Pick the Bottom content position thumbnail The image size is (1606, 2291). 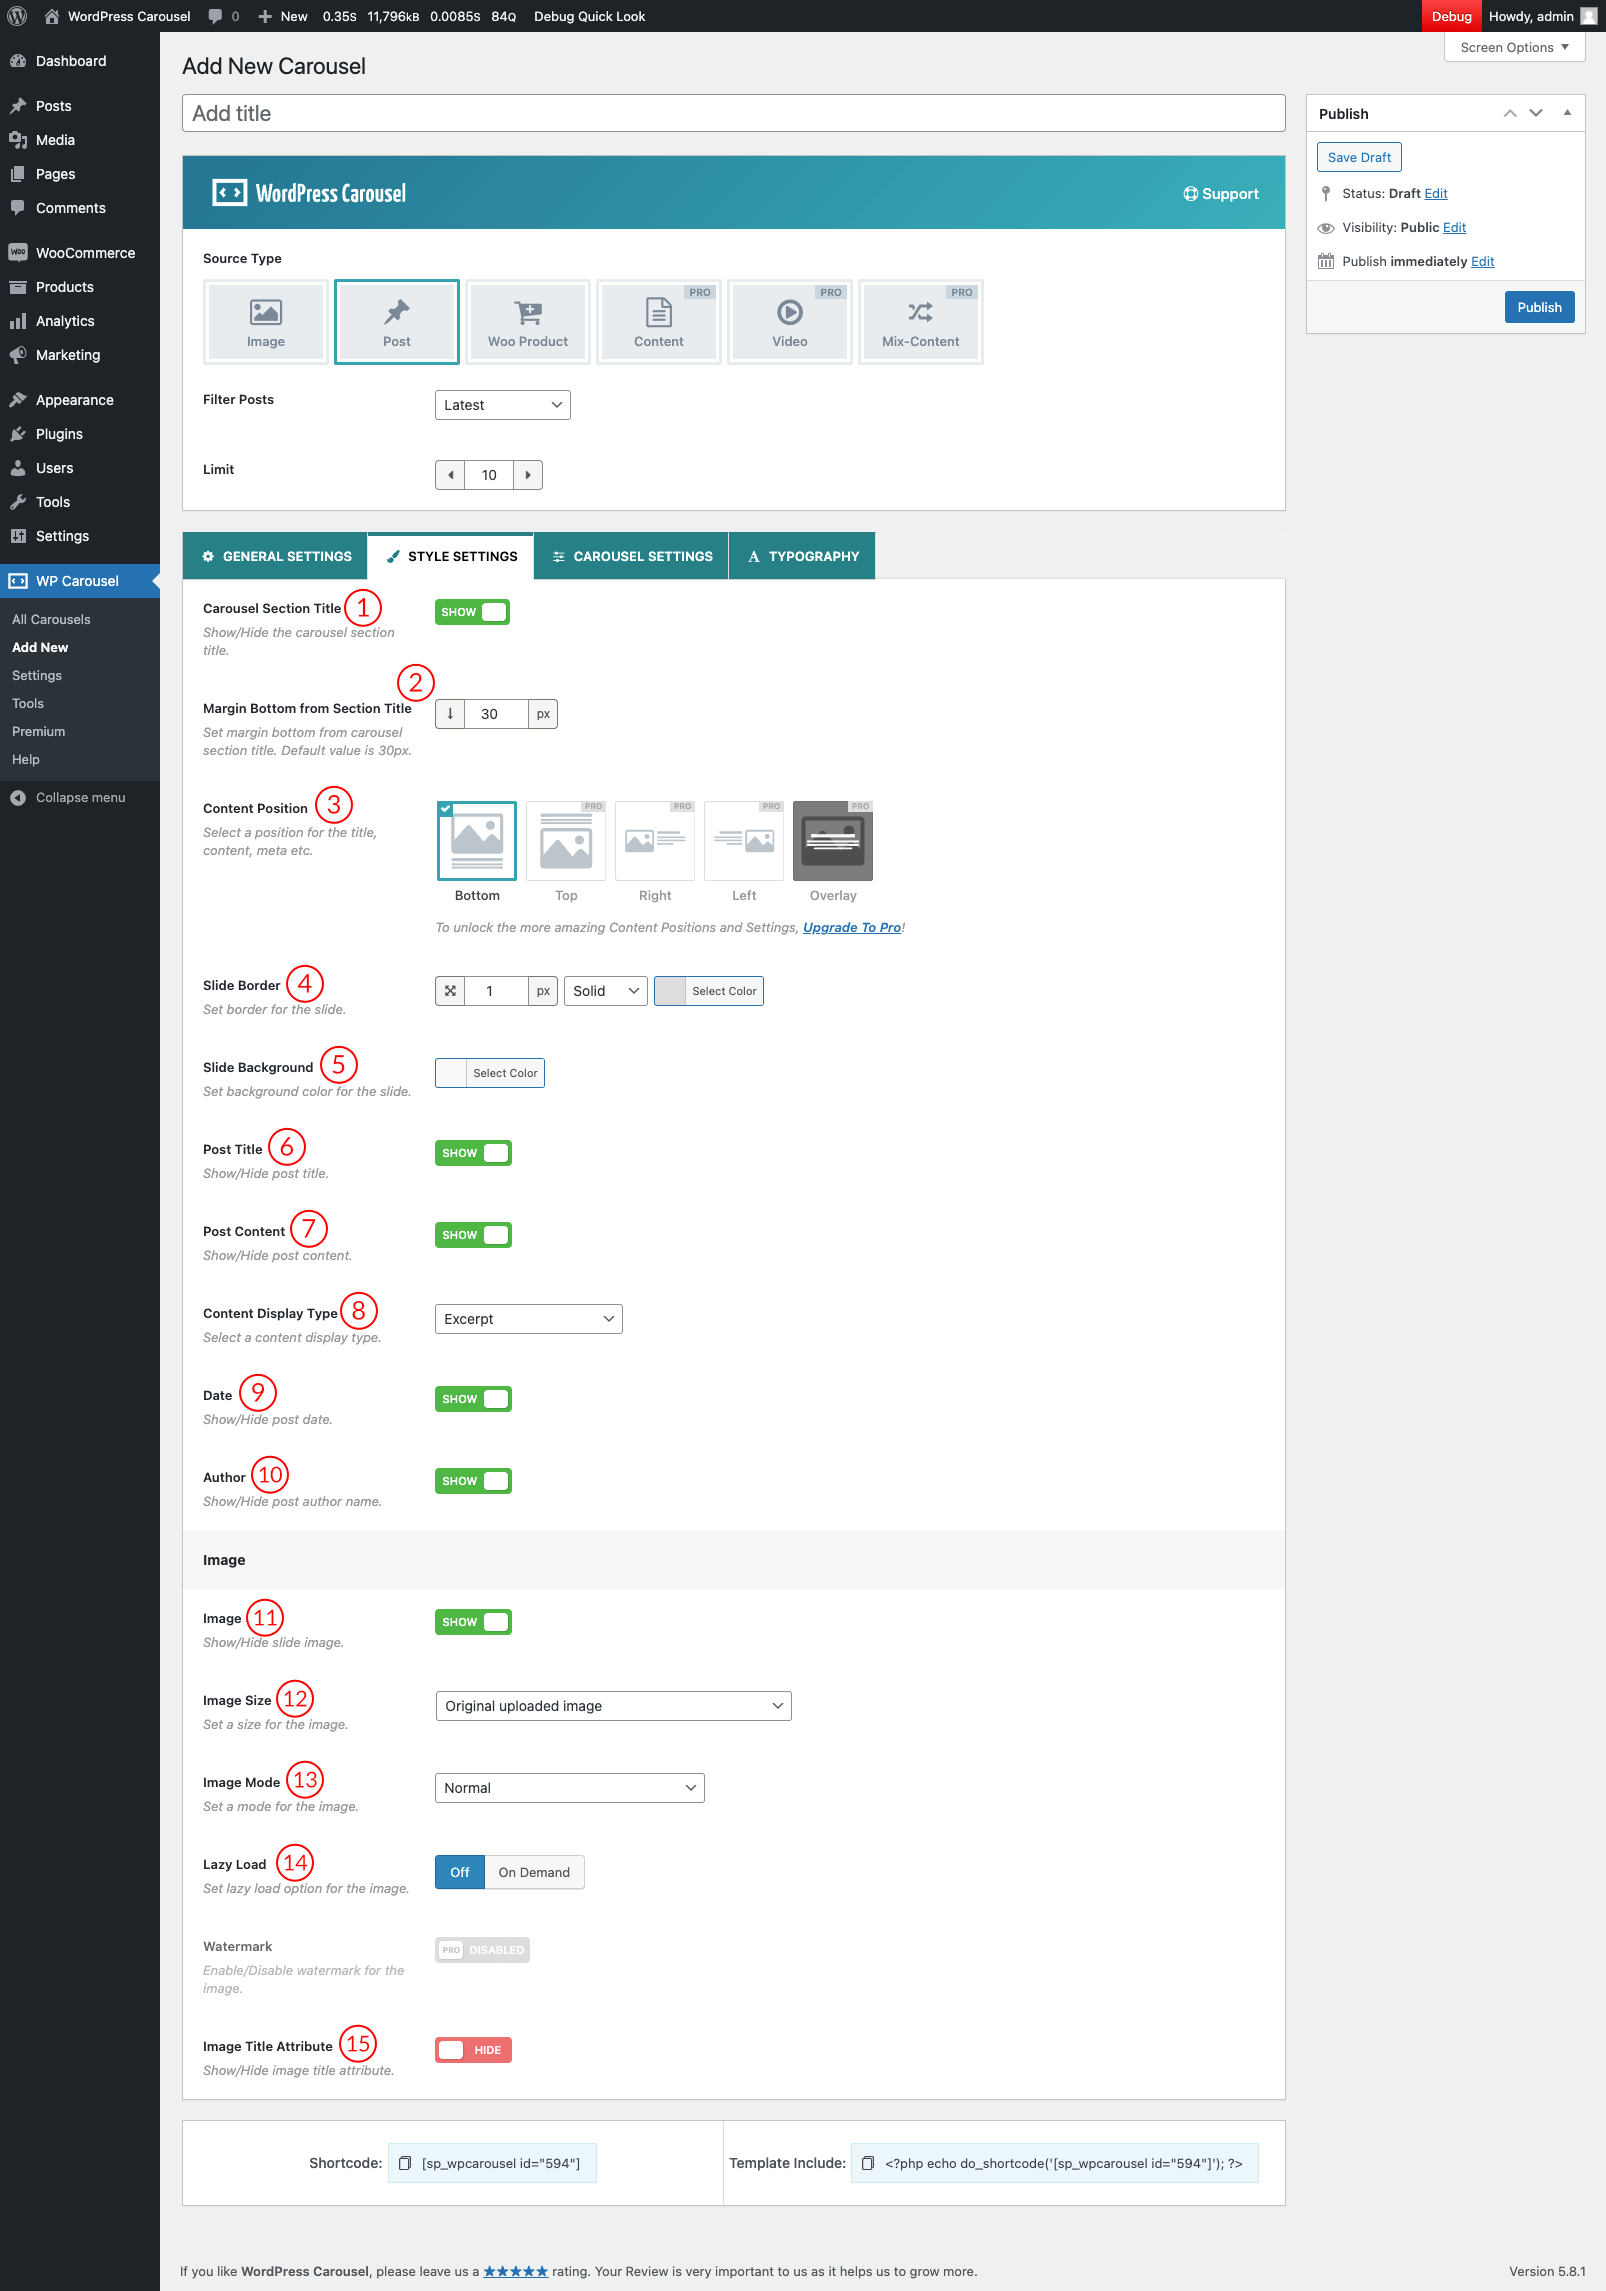click(477, 841)
